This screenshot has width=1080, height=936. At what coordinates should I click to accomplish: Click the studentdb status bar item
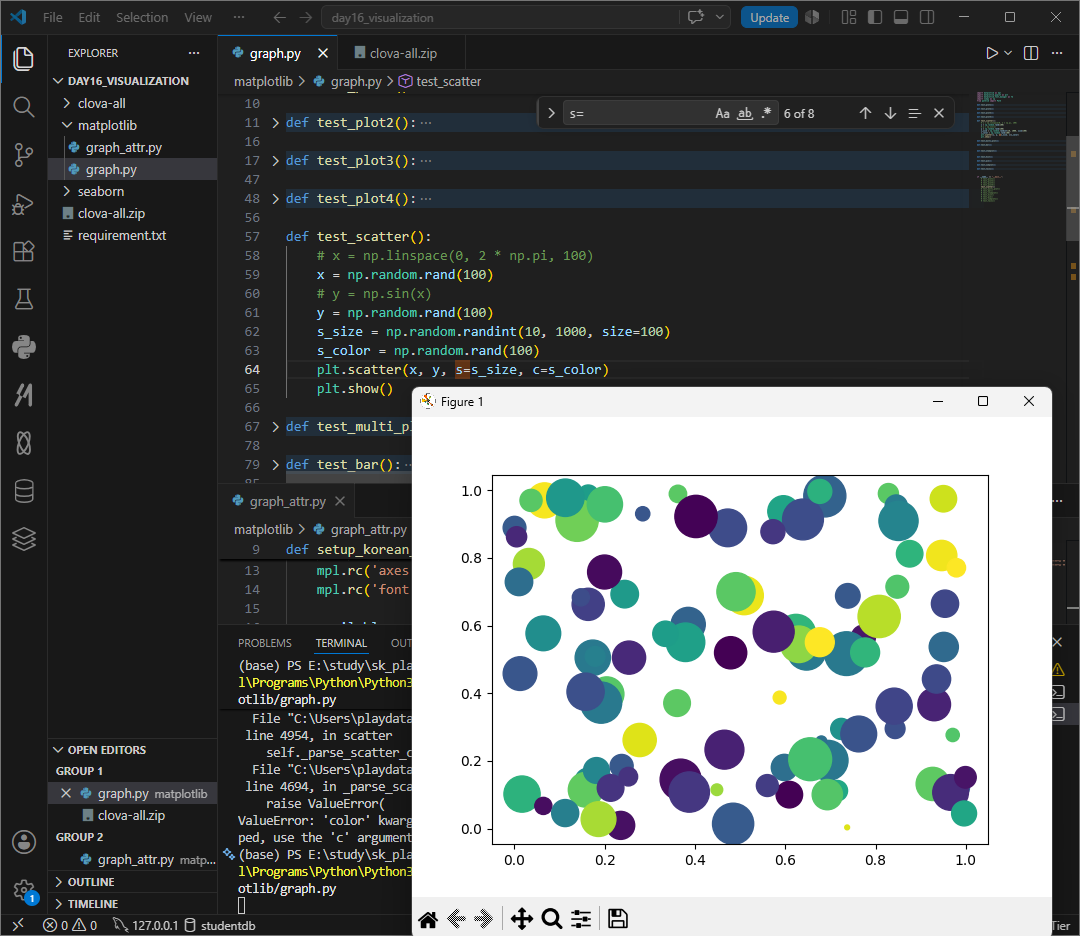pyautogui.click(x=220, y=925)
